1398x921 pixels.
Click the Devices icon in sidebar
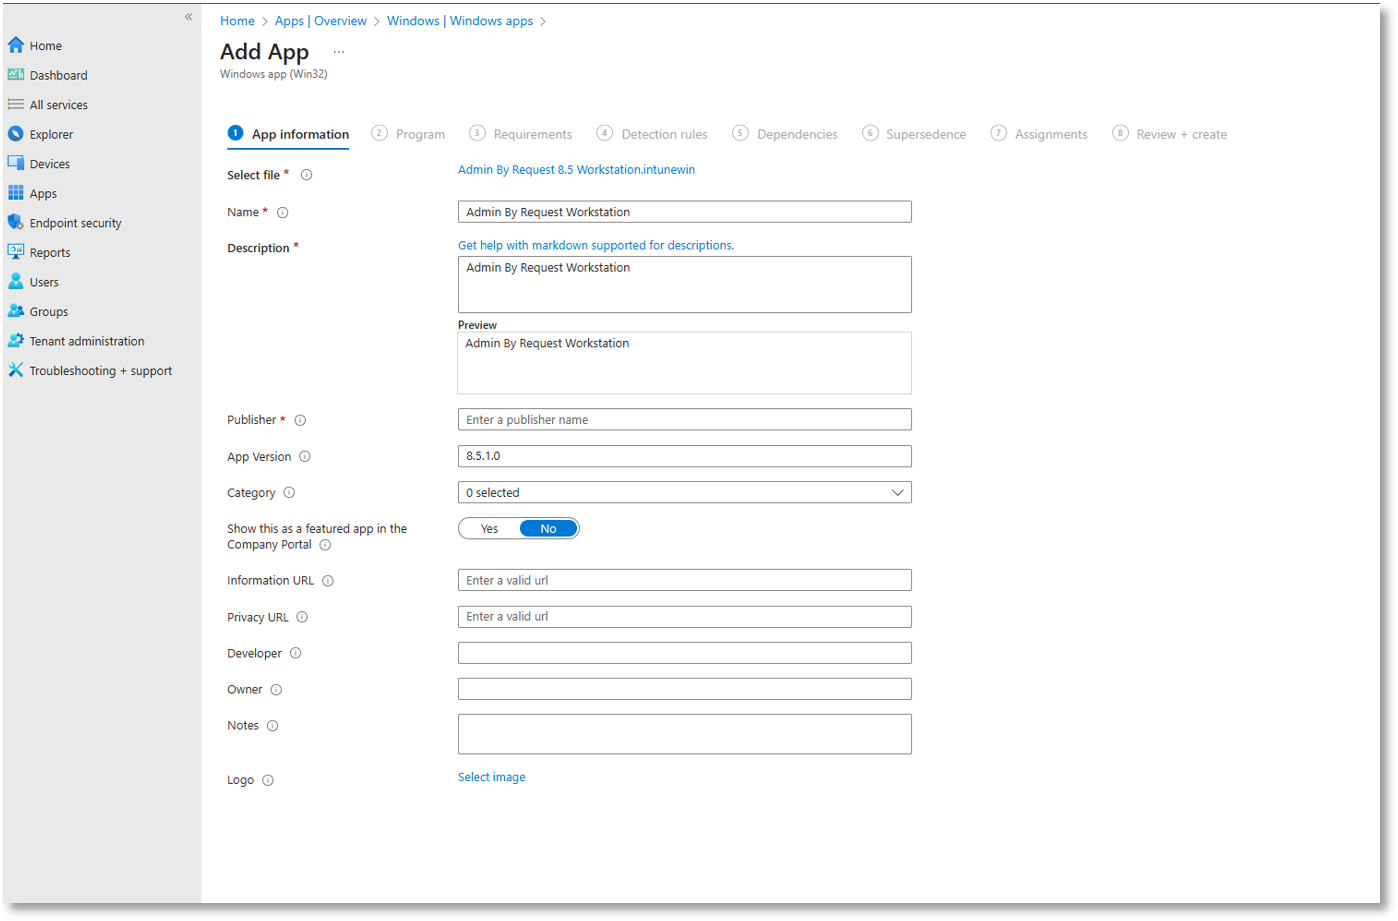pos(16,163)
